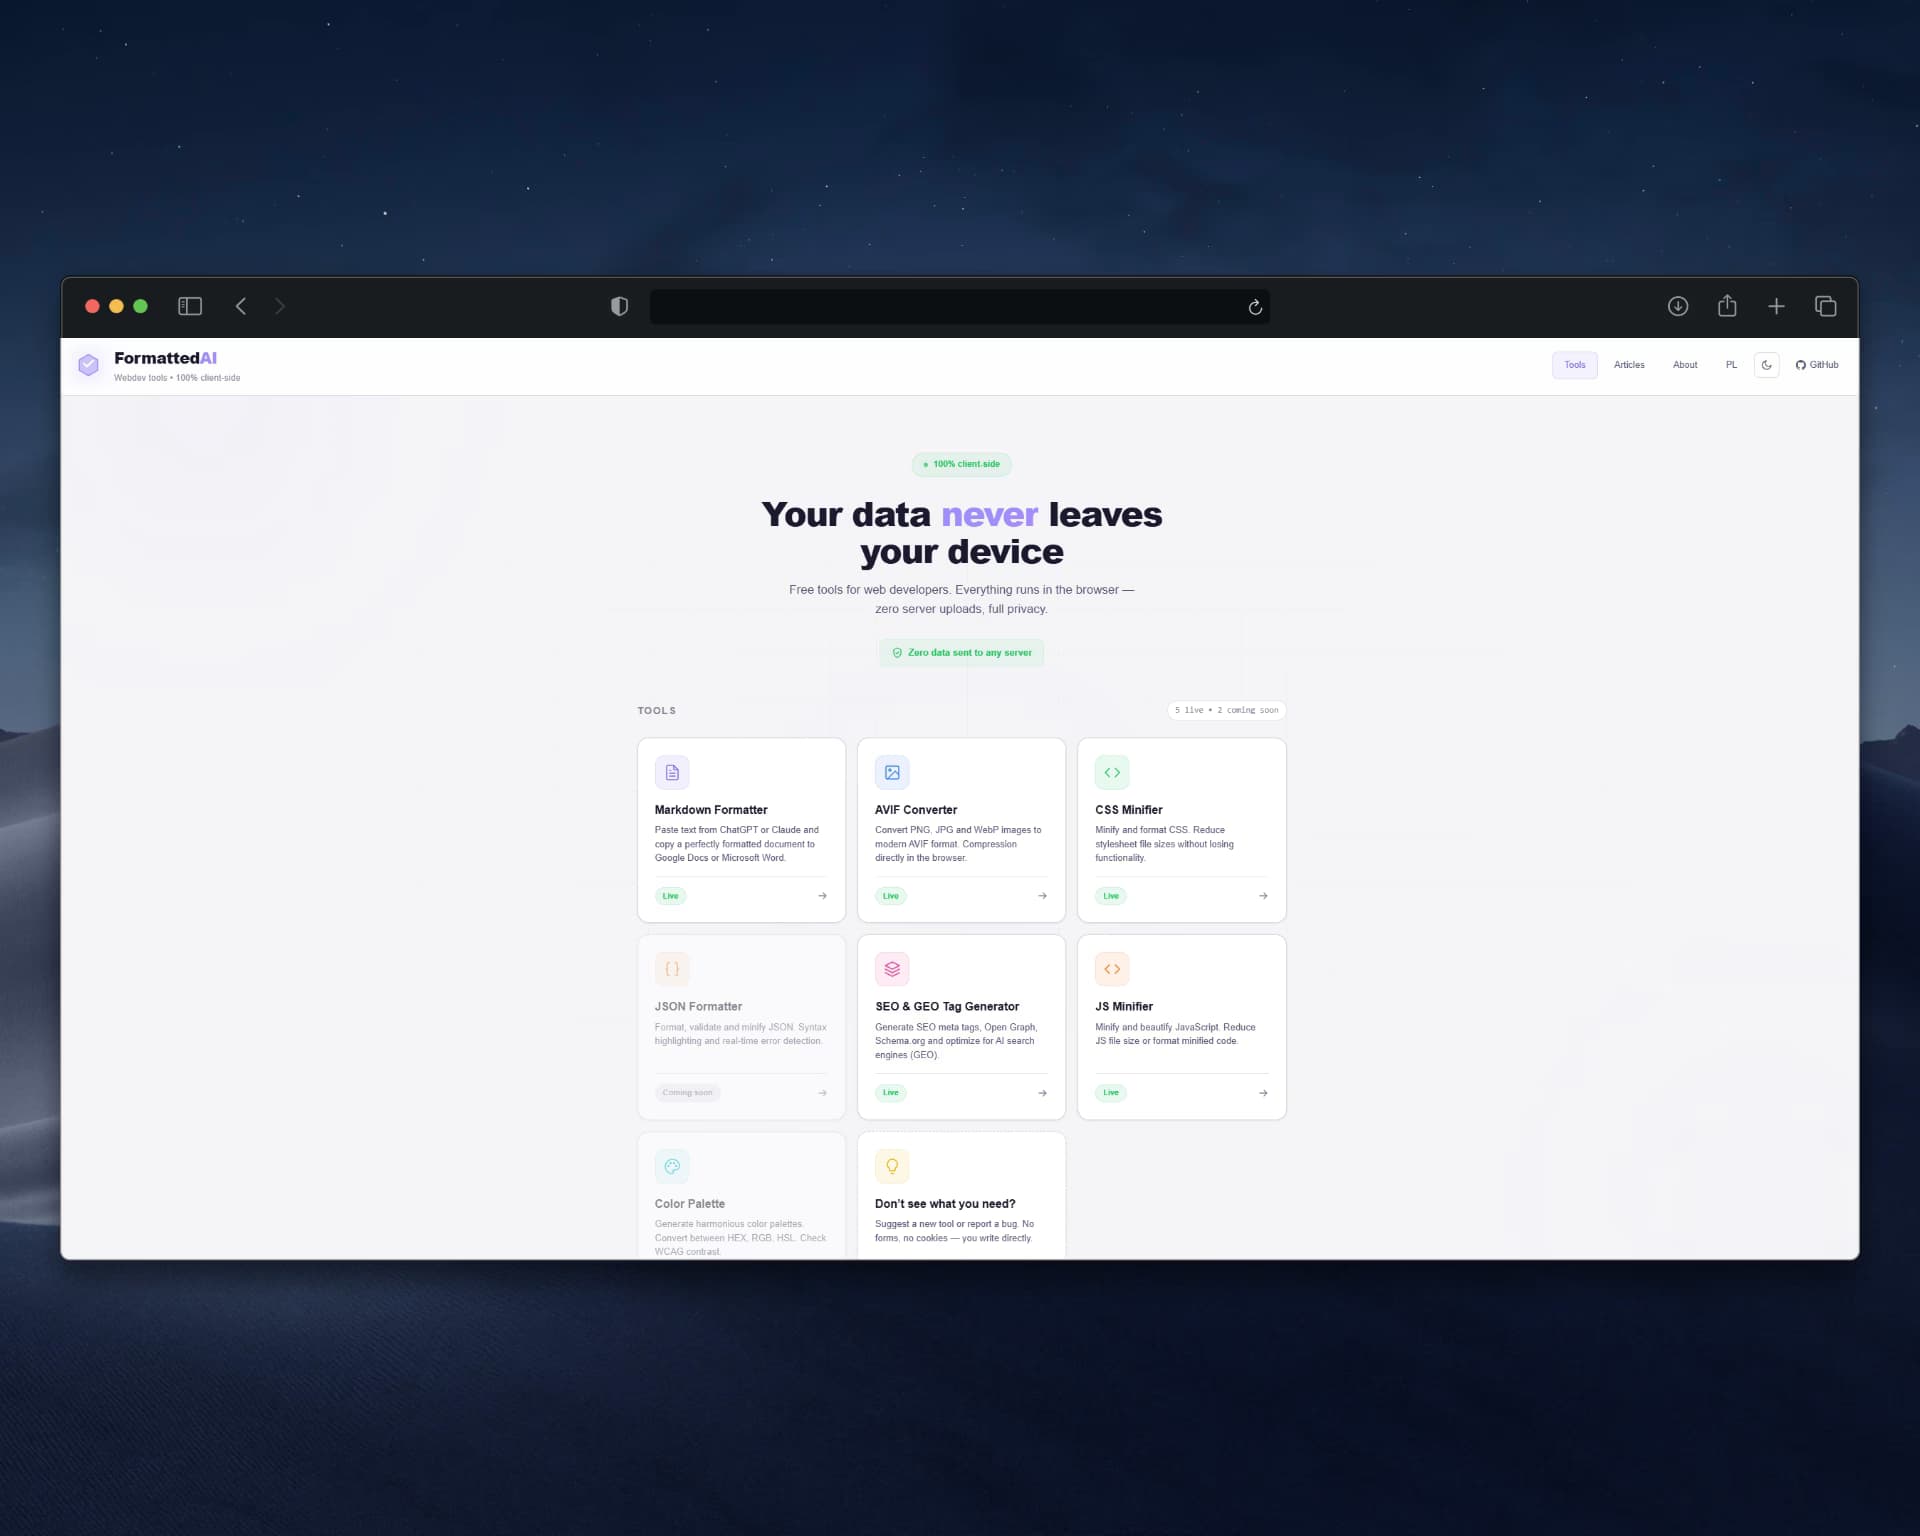This screenshot has height=1536, width=1920.
Task: Toggle the Safari sidebar panel
Action: coord(190,306)
